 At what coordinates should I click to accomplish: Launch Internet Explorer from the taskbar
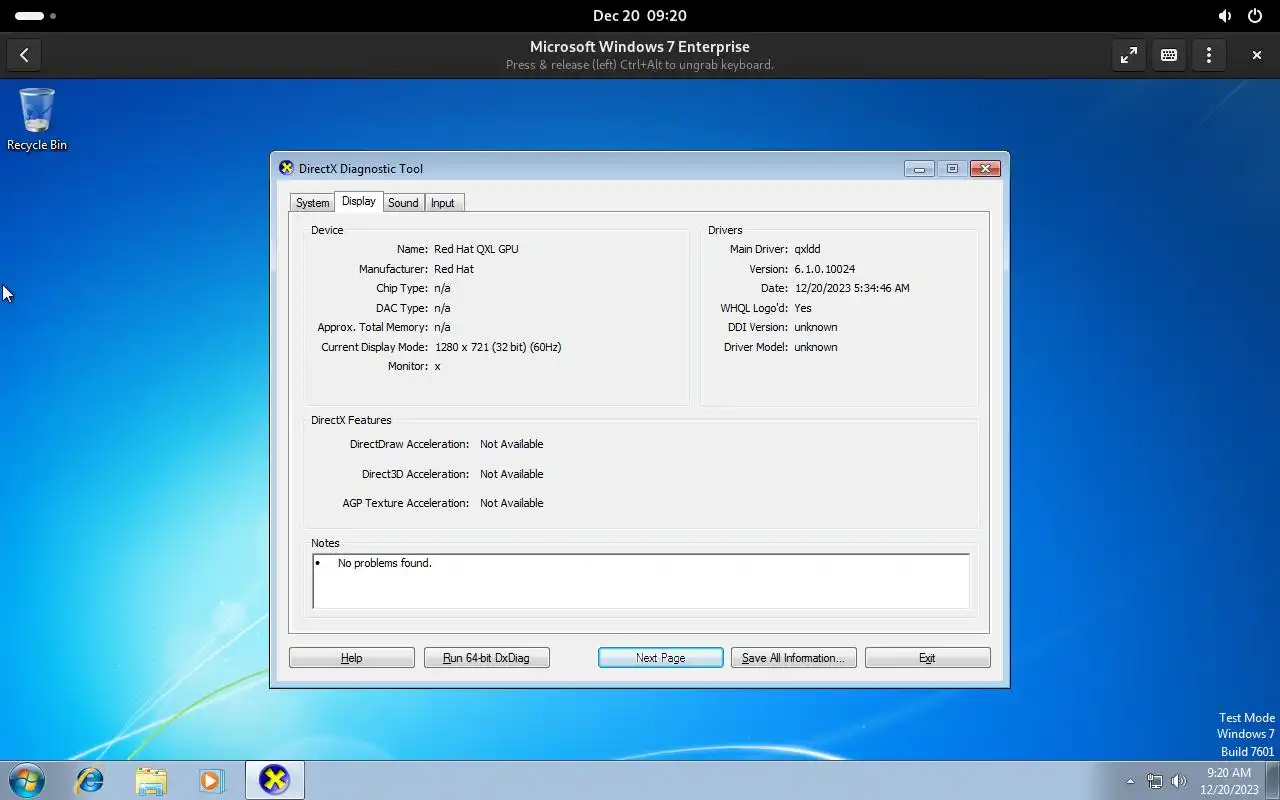90,780
